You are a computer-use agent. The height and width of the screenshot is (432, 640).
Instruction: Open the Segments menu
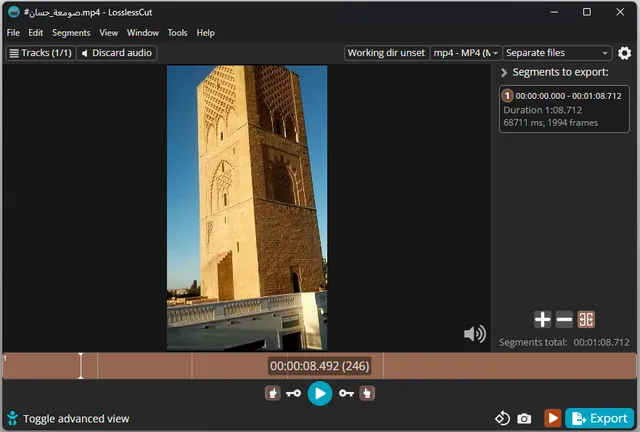pyautogui.click(x=71, y=33)
